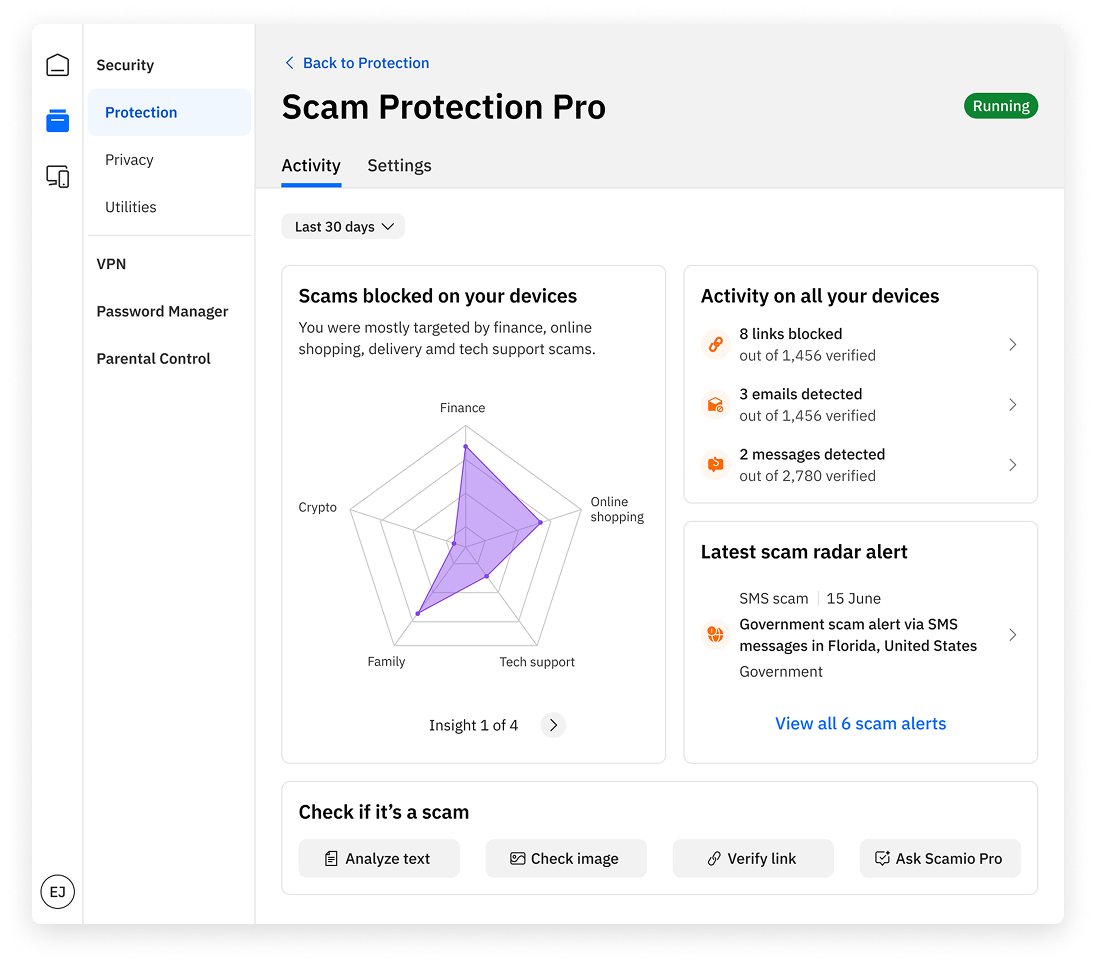Open Password Manager
This screenshot has width=1096, height=964.
tap(162, 312)
